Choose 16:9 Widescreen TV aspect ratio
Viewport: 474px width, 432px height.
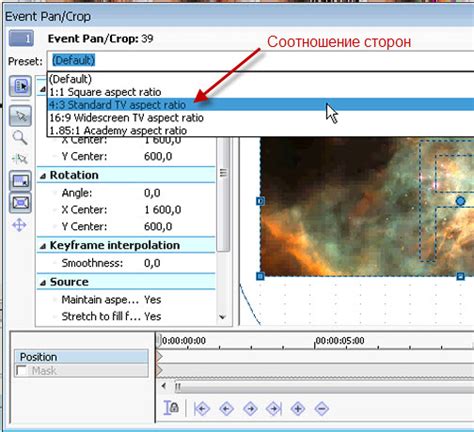point(260,118)
